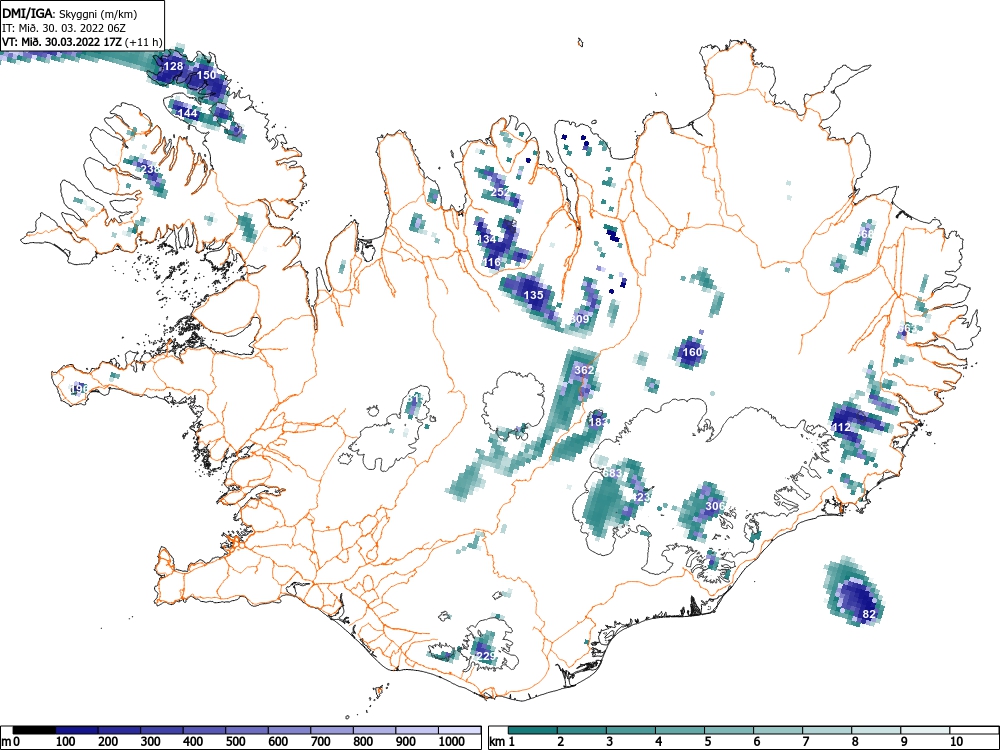Click the '252' map value

(501, 192)
